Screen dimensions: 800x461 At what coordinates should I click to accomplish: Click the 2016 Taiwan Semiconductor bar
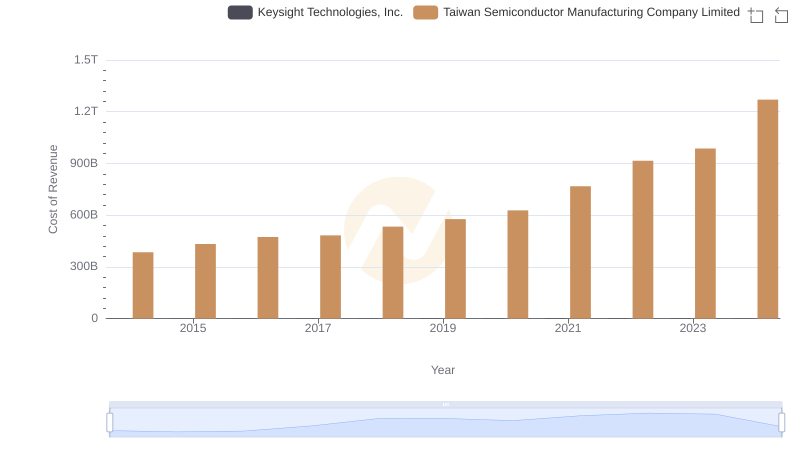[x=268, y=277]
